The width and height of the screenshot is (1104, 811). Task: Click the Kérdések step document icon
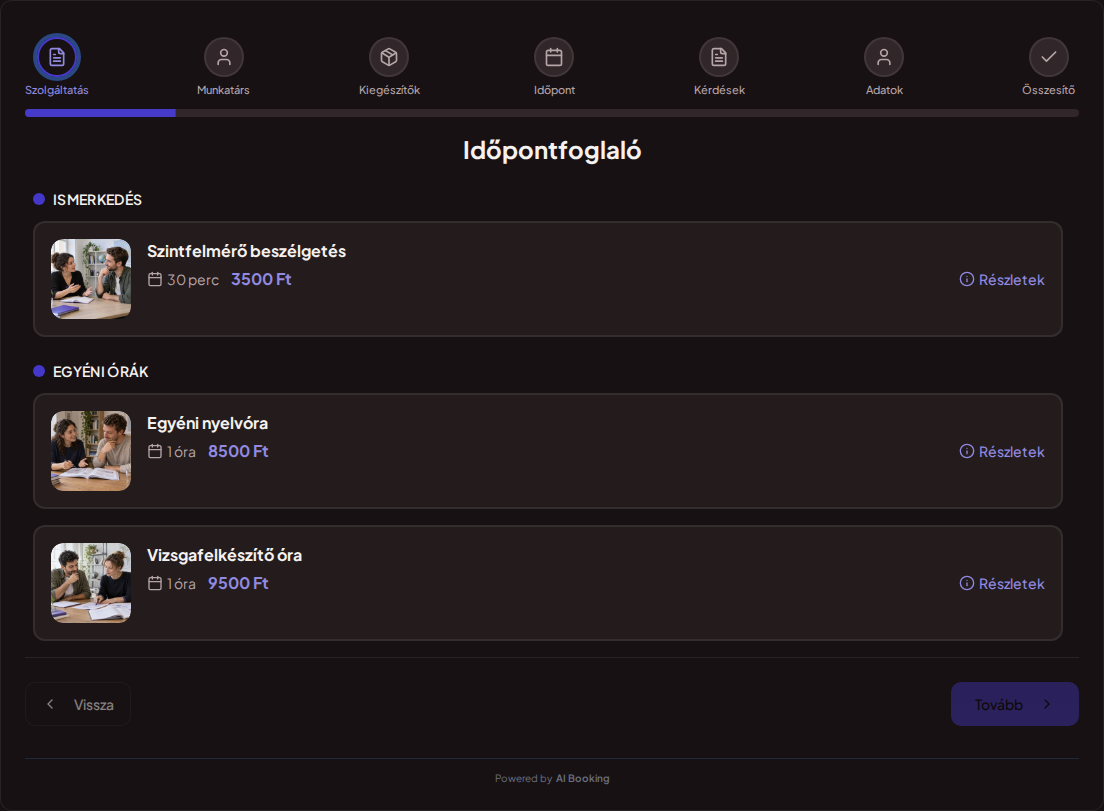(719, 57)
